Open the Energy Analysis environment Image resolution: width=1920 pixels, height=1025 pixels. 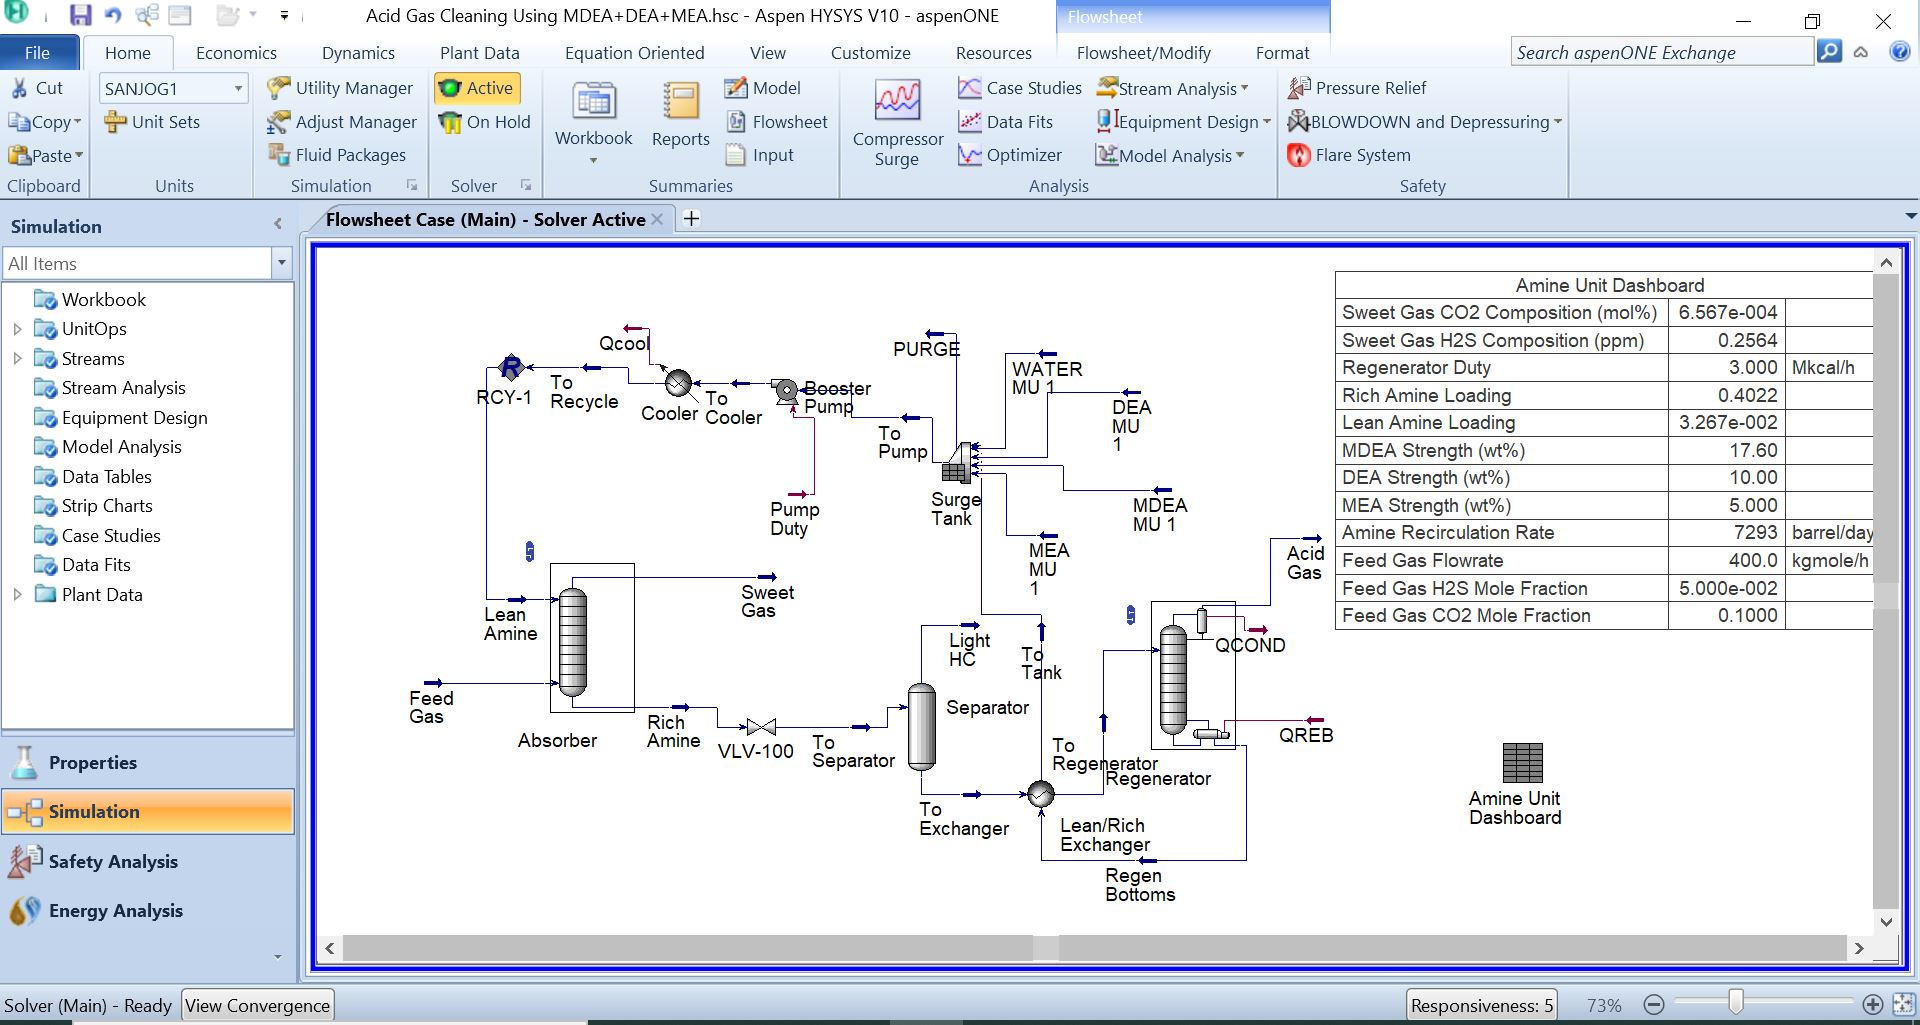148,911
